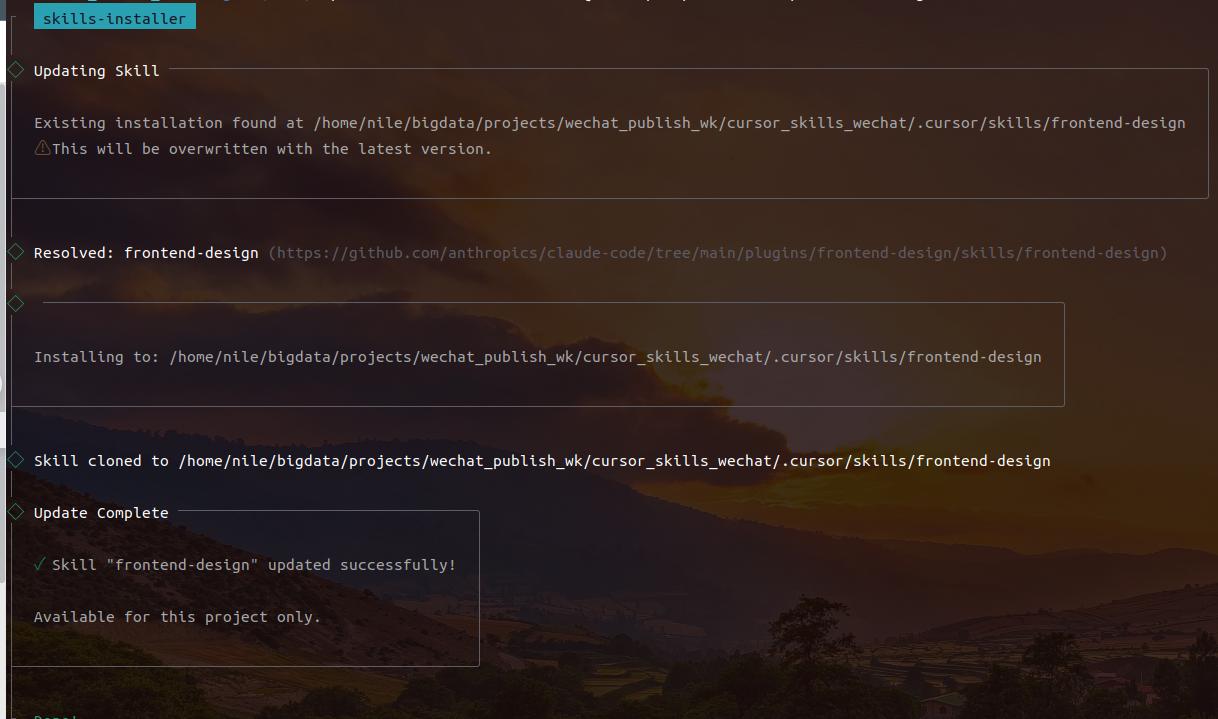Click the Skill cloned to destination path
Viewport: 1218px width, 719px height.
coord(614,461)
